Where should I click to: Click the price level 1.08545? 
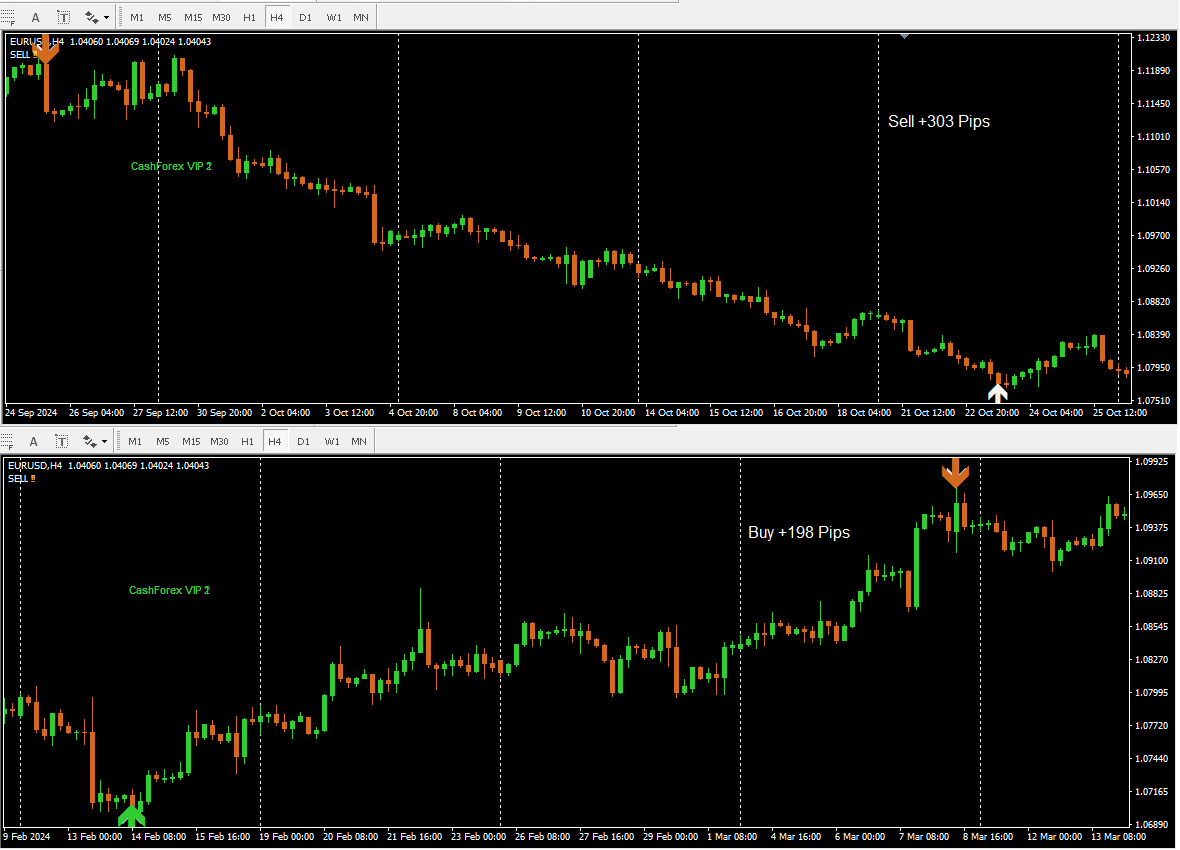[x=1151, y=626]
